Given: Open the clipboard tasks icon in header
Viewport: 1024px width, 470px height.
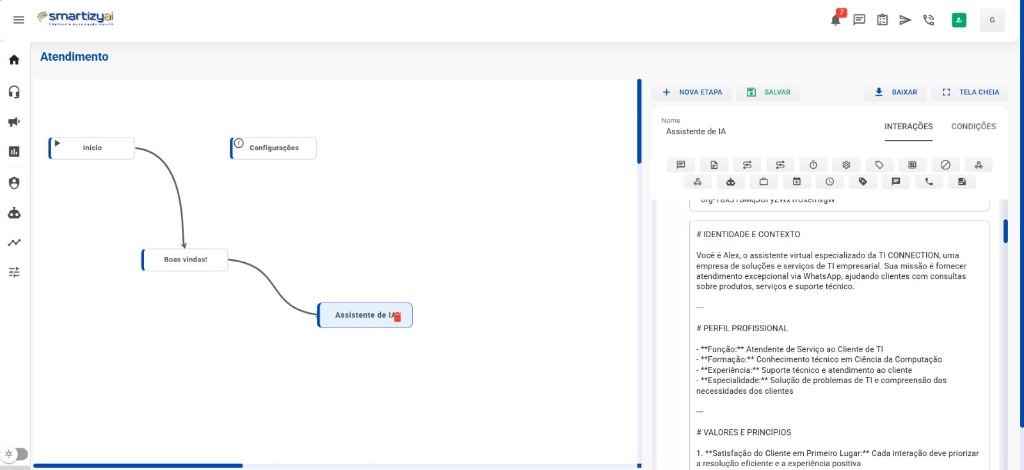Looking at the screenshot, I should point(882,20).
